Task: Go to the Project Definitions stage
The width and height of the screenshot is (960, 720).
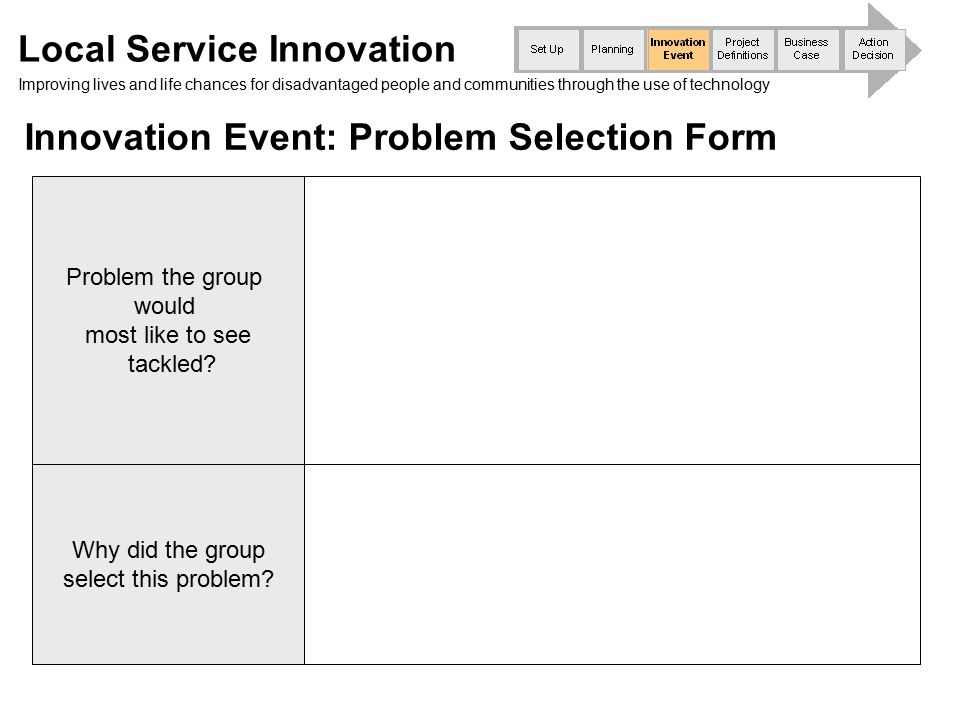Action: click(x=743, y=50)
